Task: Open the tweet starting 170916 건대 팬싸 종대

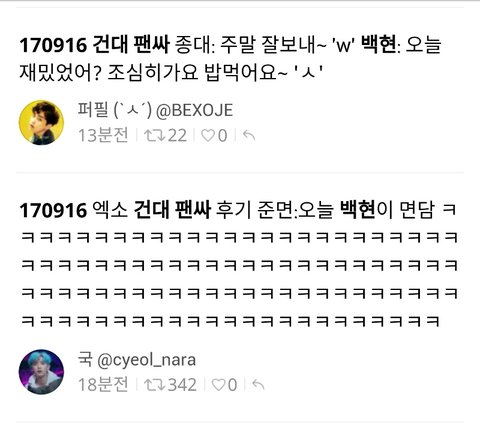Action: click(x=230, y=59)
